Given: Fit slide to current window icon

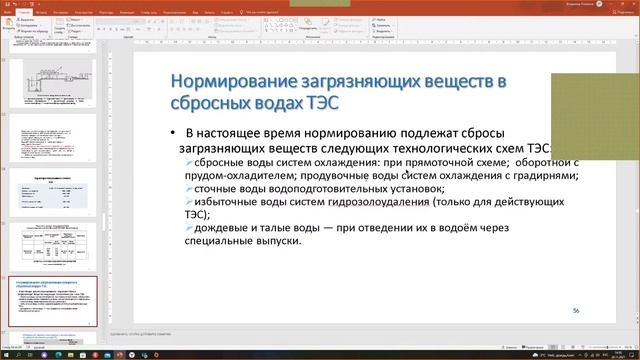Looking at the screenshot, I should pyautogui.click(x=636, y=347).
